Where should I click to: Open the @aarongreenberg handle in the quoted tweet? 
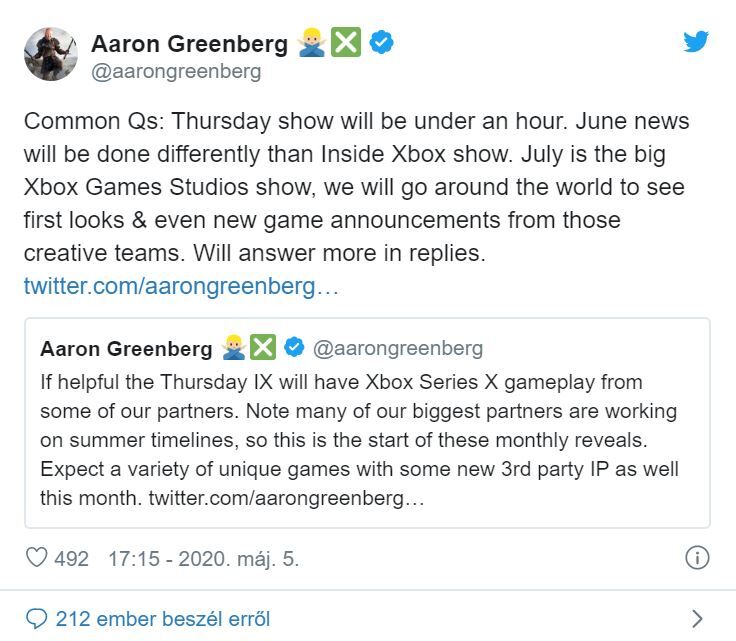[x=397, y=348]
